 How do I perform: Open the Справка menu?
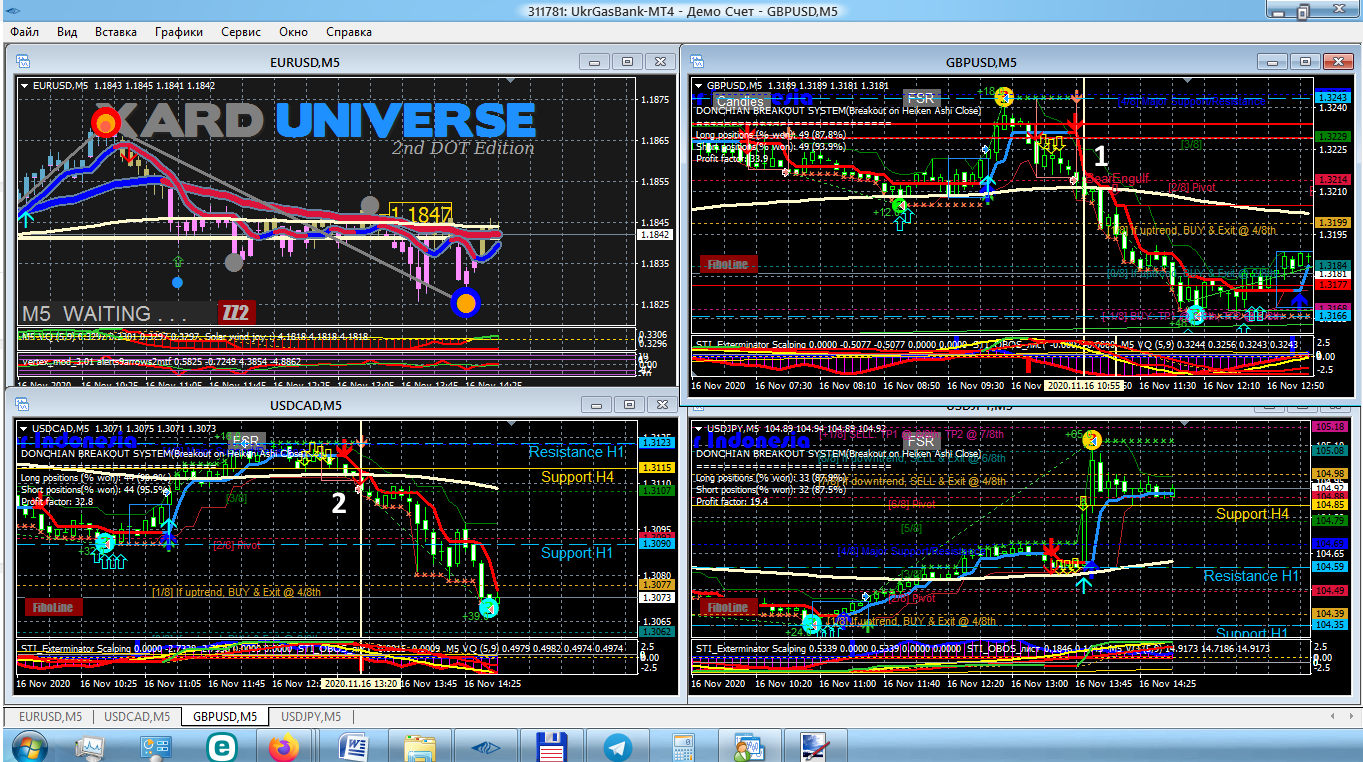click(349, 32)
